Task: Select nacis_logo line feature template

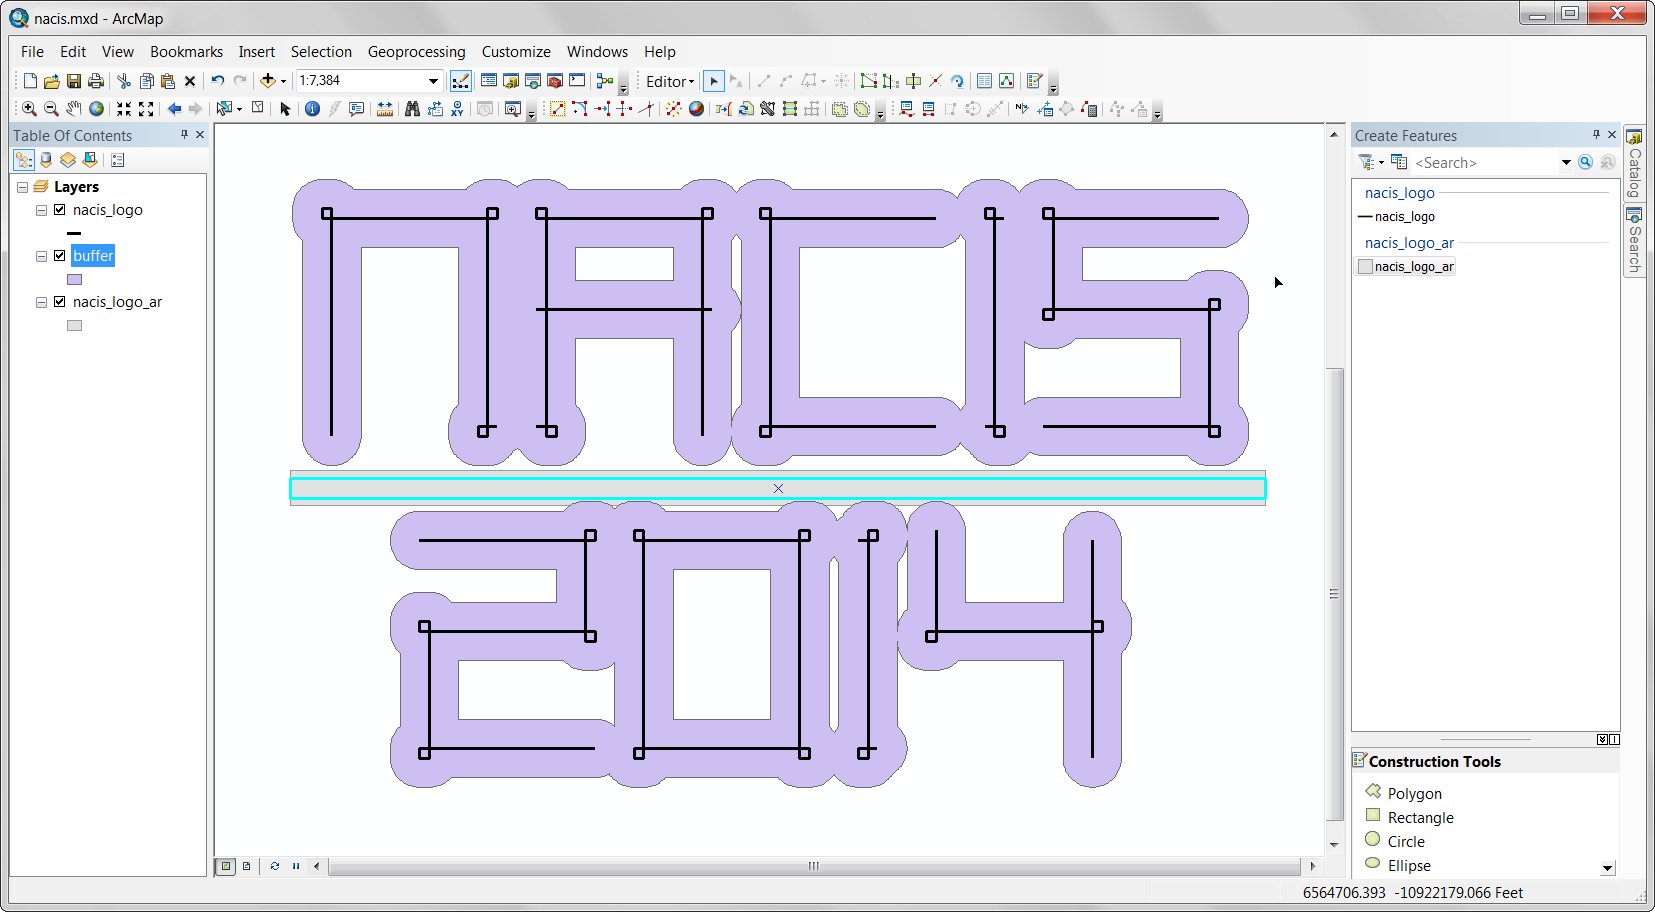Action: 1396,217
